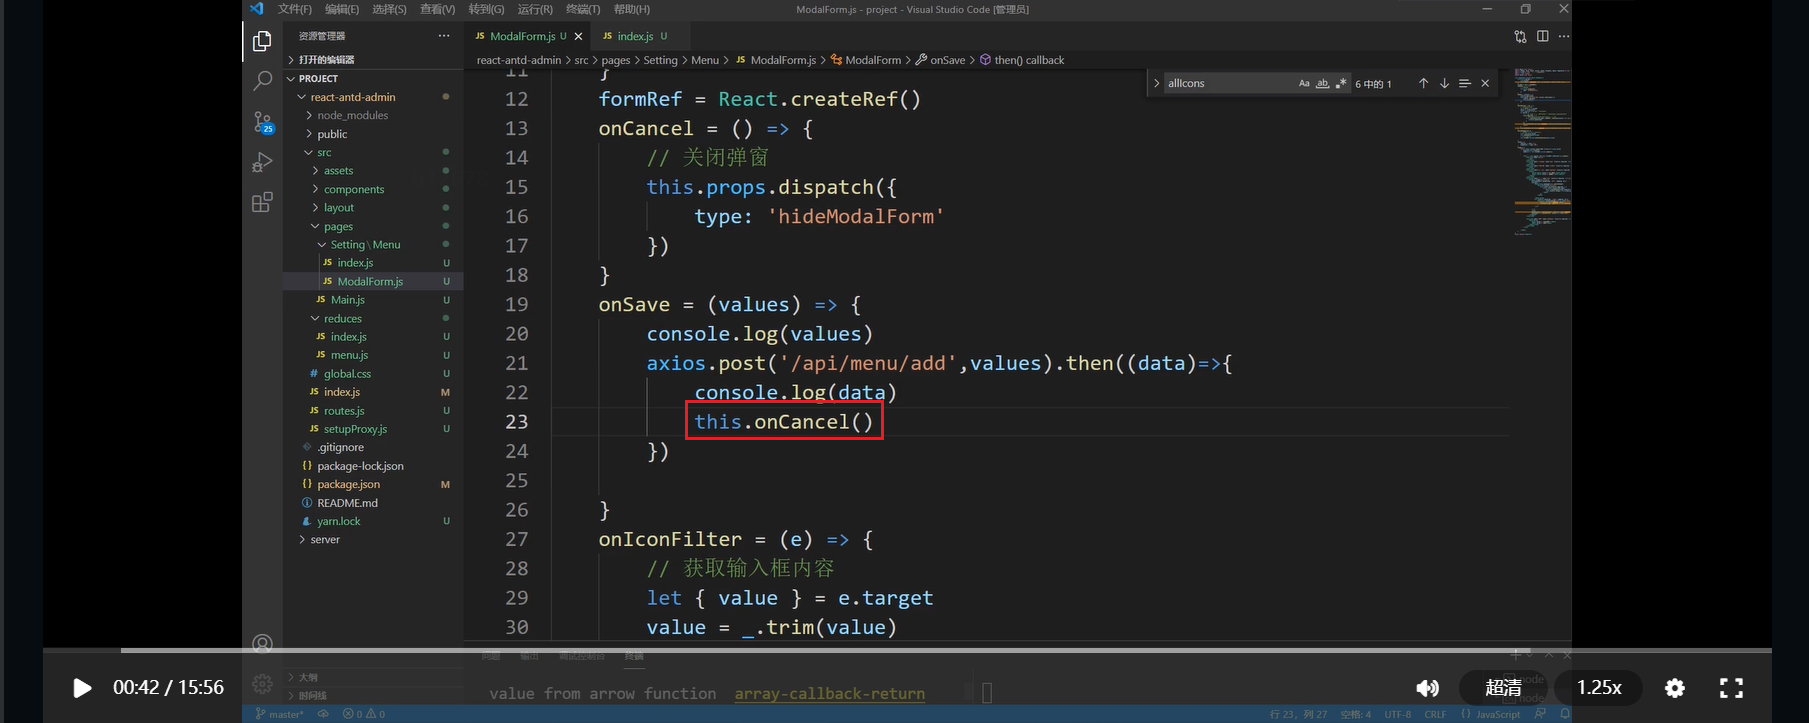Click the Open Changes compare icon in editor toolbar
Screen dimensions: 1809x723
tap(1520, 36)
